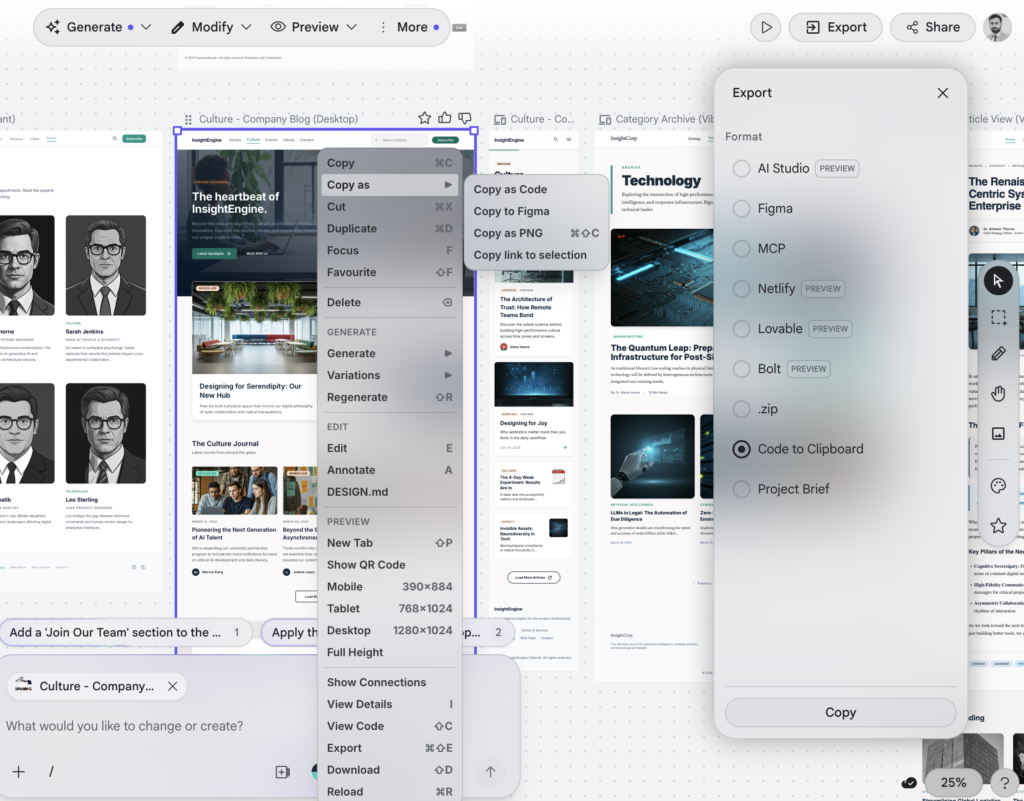
Task: Click the drag handle beside Culture frame title
Action: (188, 119)
